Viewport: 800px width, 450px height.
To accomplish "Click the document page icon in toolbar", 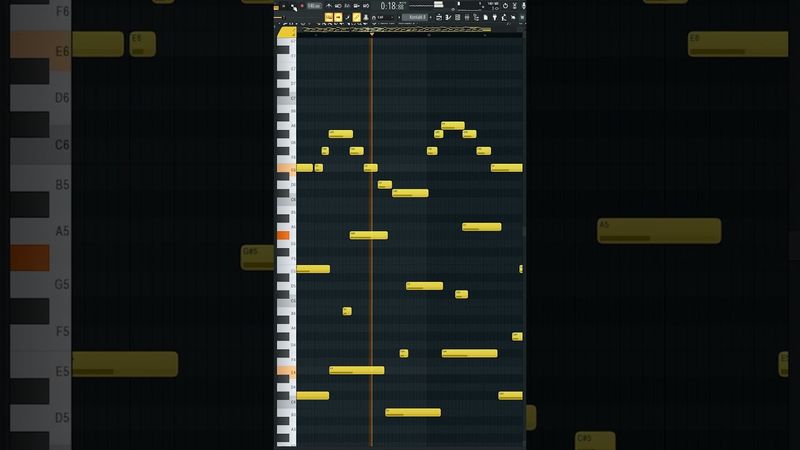I will tap(486, 17).
